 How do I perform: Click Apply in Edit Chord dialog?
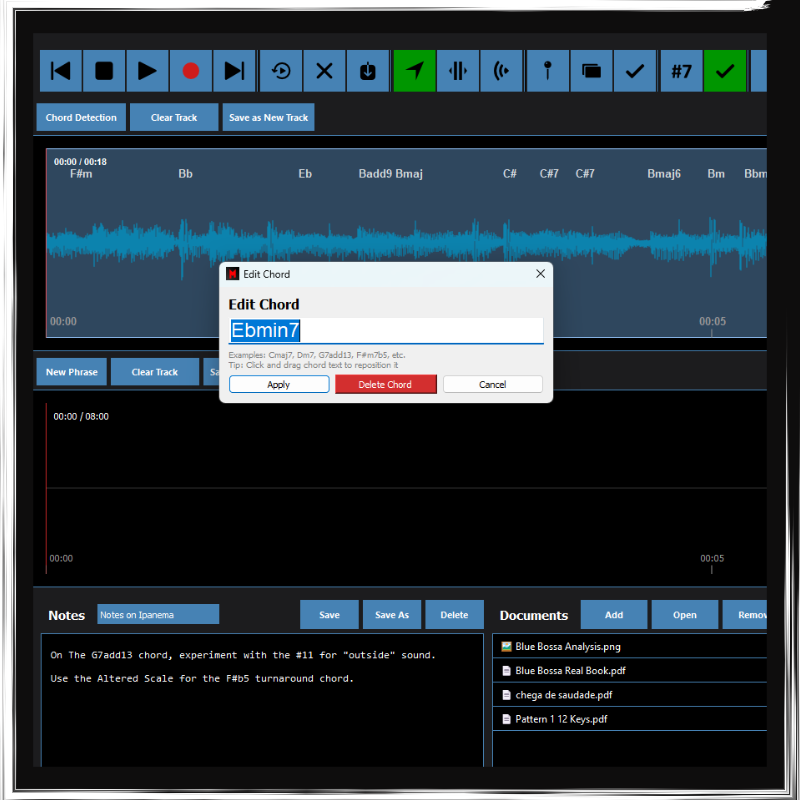(x=279, y=385)
